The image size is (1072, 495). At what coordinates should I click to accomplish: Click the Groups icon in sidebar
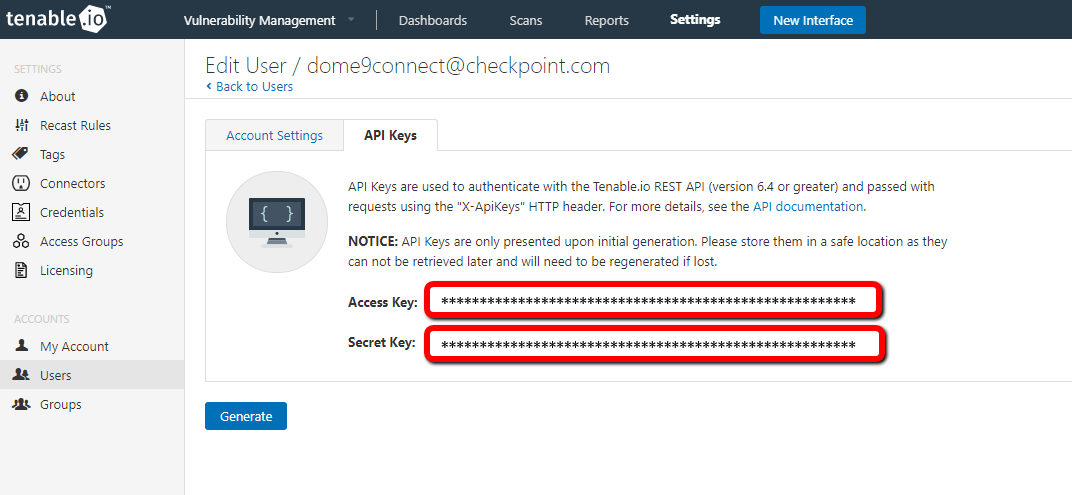21,404
